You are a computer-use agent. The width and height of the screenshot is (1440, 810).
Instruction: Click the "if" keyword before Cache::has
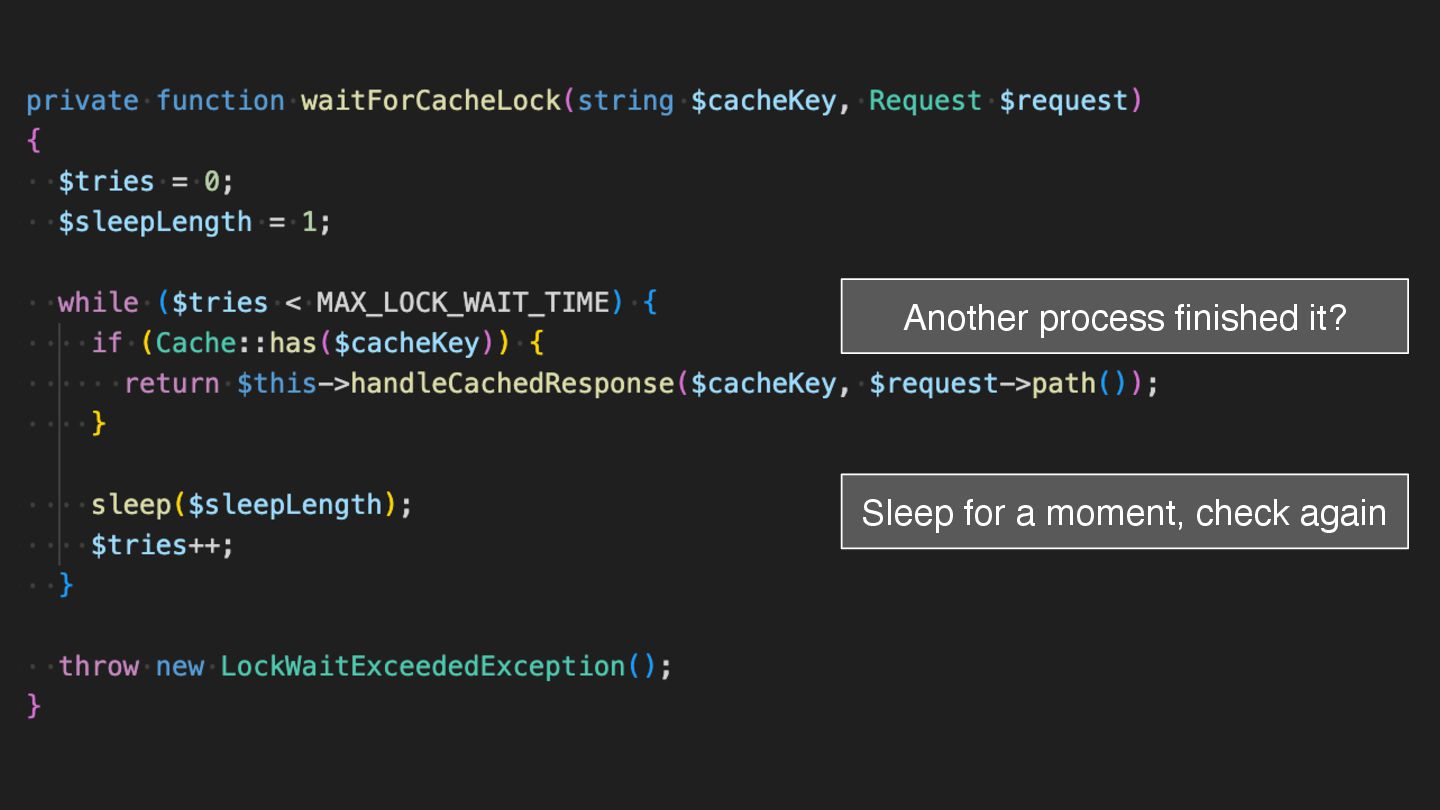[x=107, y=343]
